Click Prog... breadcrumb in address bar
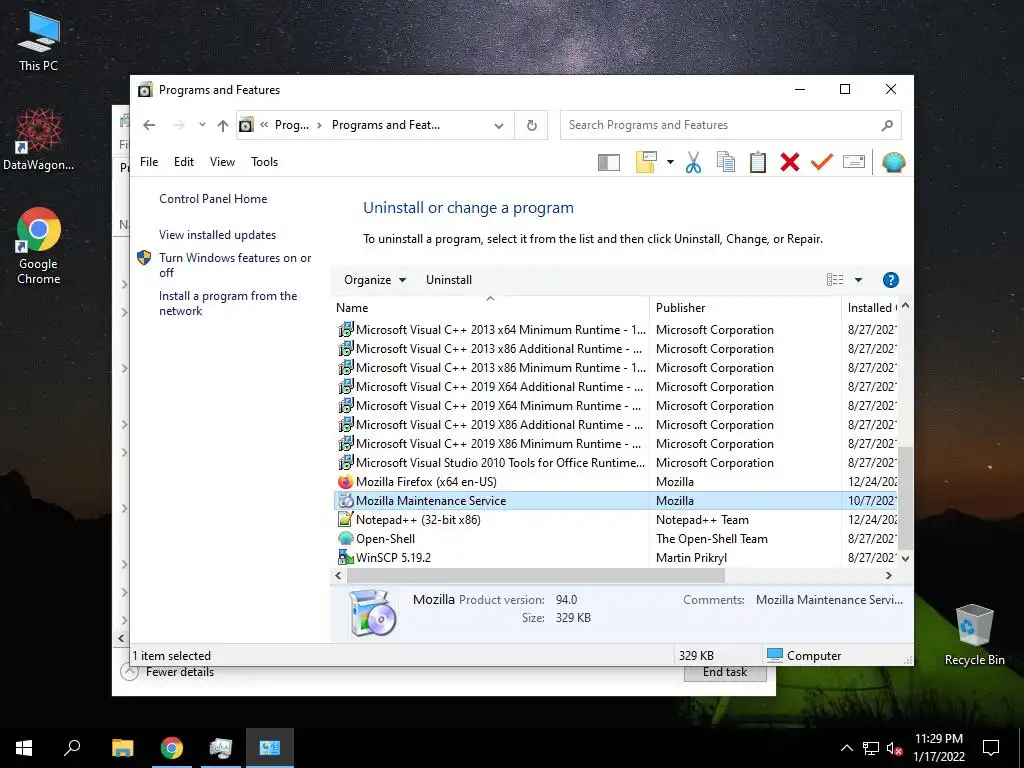Screen dimensions: 1024x768 291,125
